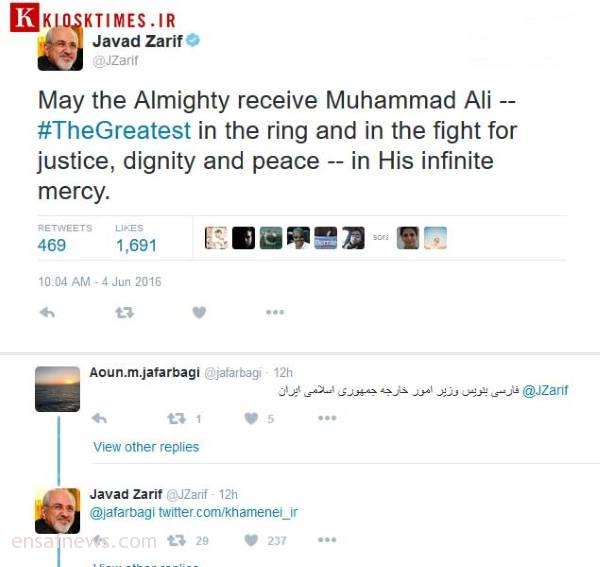The image size is (600, 567).
Task: Click the verified badge beside Javad Zarif
Action: (x=193, y=40)
